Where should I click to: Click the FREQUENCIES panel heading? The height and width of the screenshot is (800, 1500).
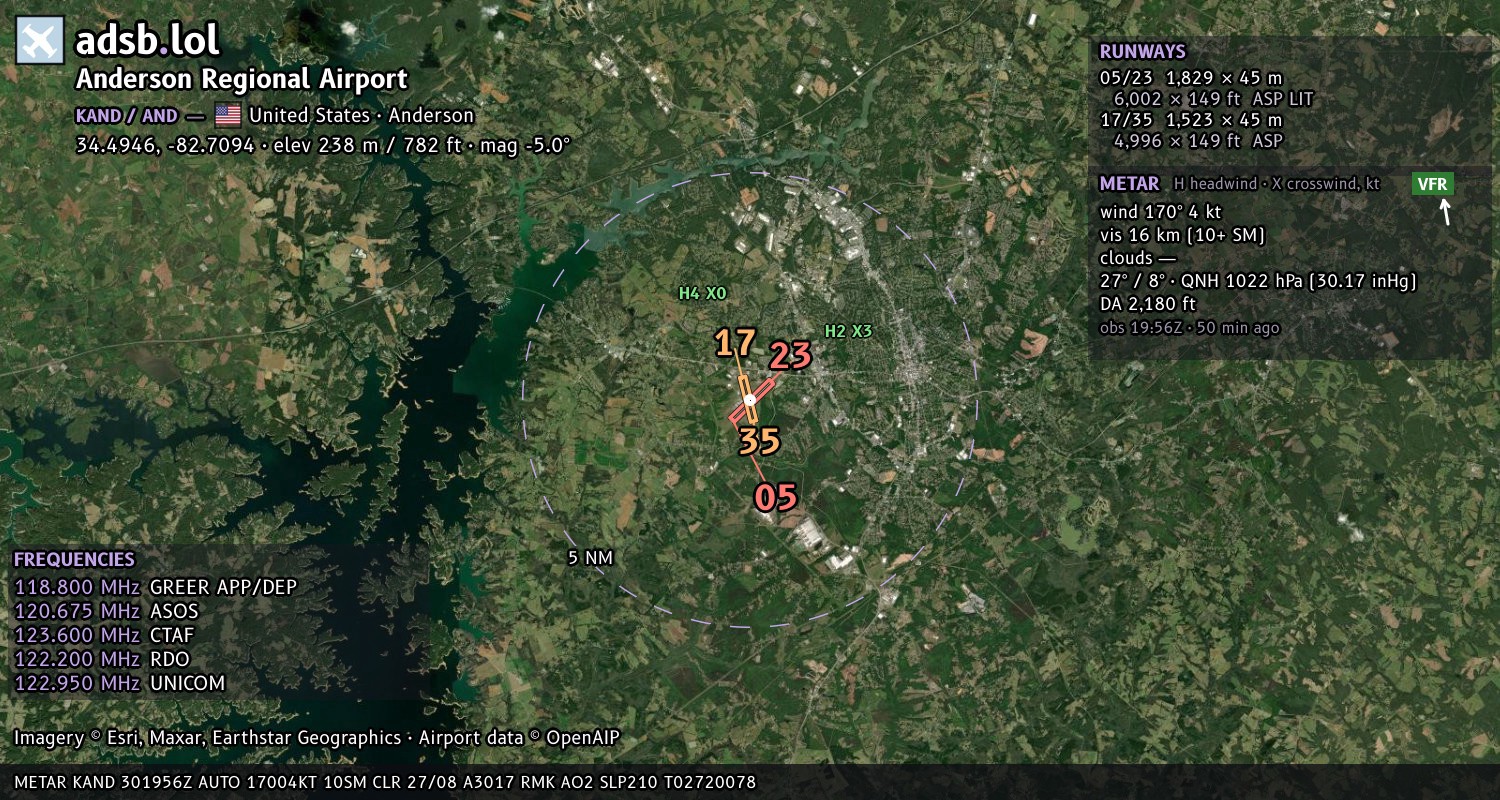(74, 560)
